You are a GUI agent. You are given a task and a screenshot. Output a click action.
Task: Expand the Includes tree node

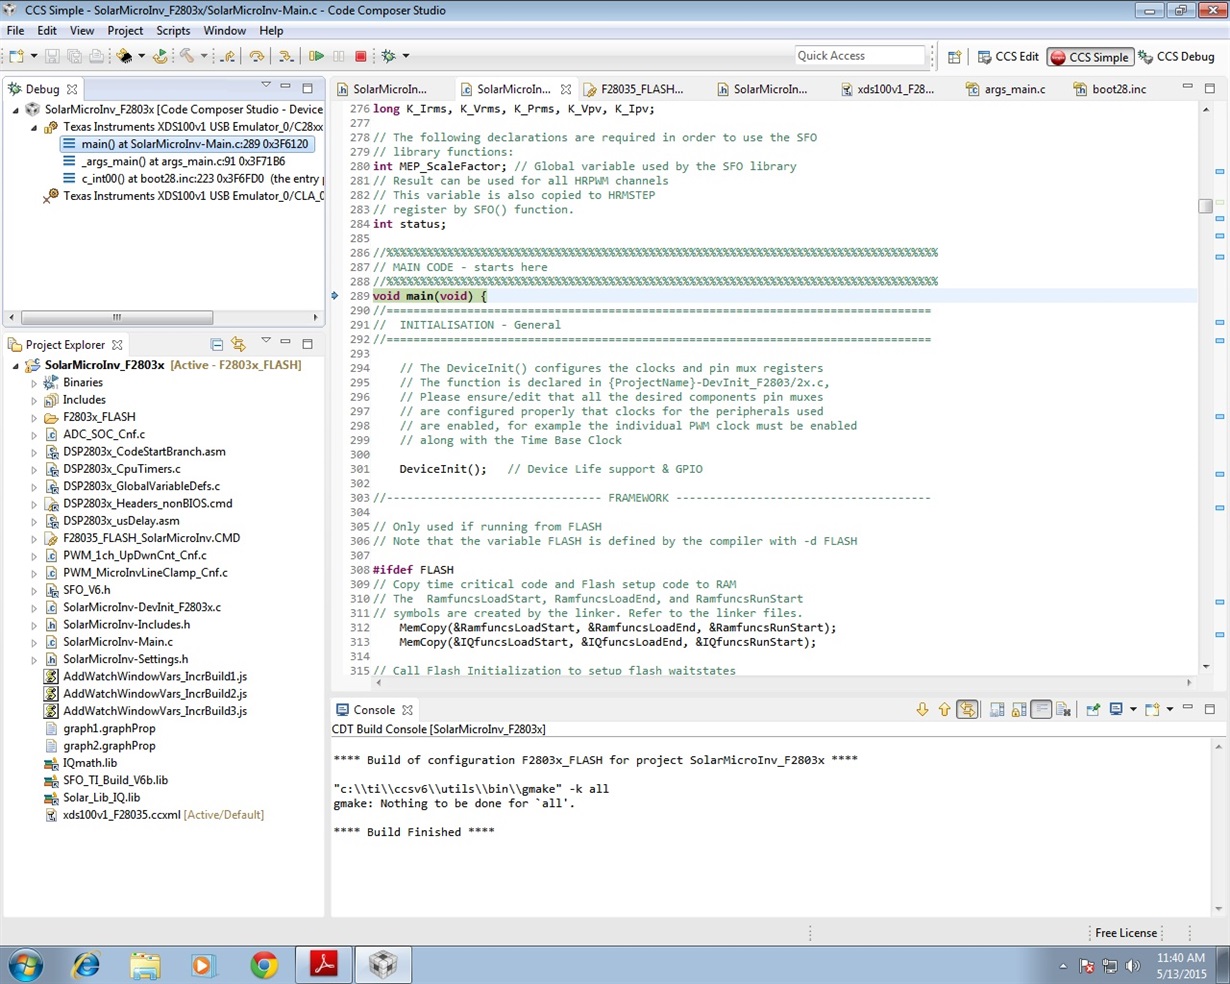[33, 400]
